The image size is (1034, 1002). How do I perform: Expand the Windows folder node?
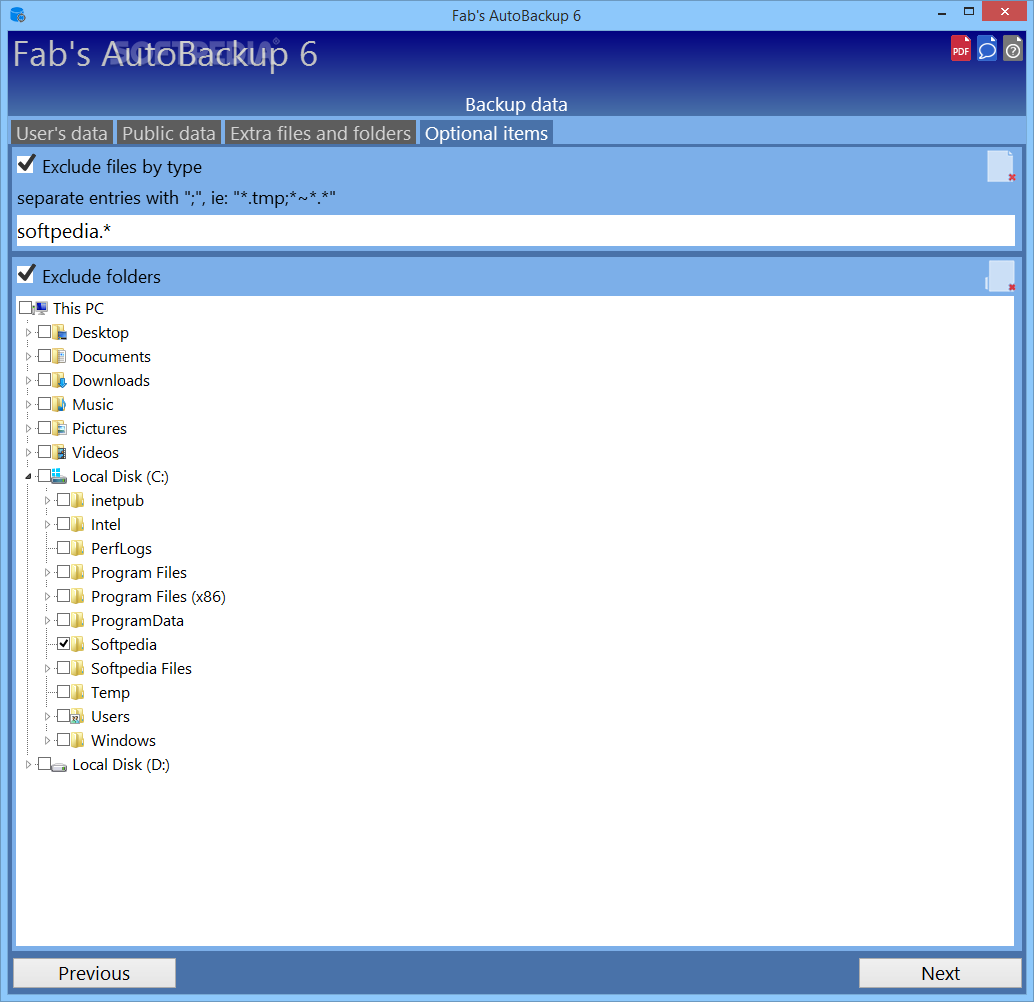[x=47, y=740]
